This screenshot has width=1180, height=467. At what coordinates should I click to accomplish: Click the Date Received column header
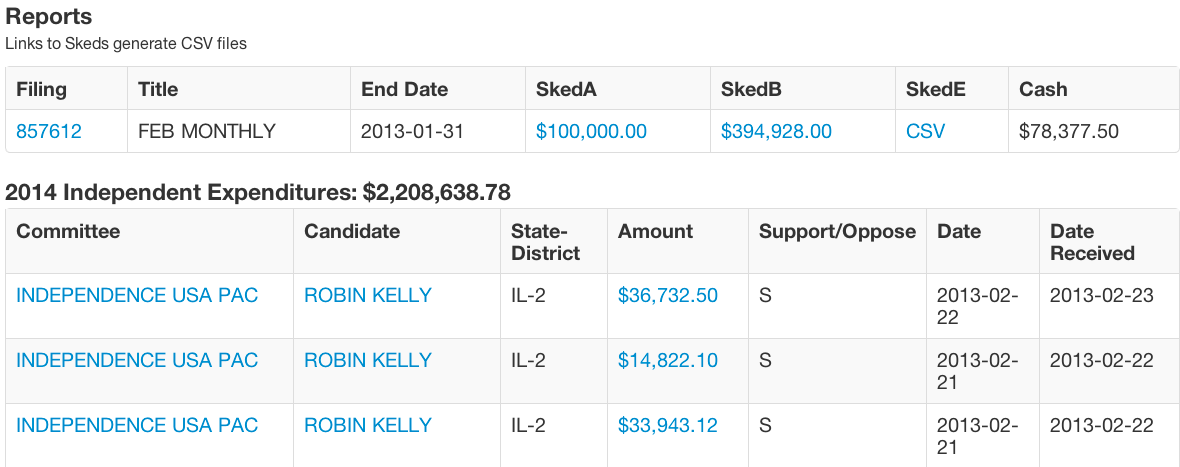coord(1092,242)
